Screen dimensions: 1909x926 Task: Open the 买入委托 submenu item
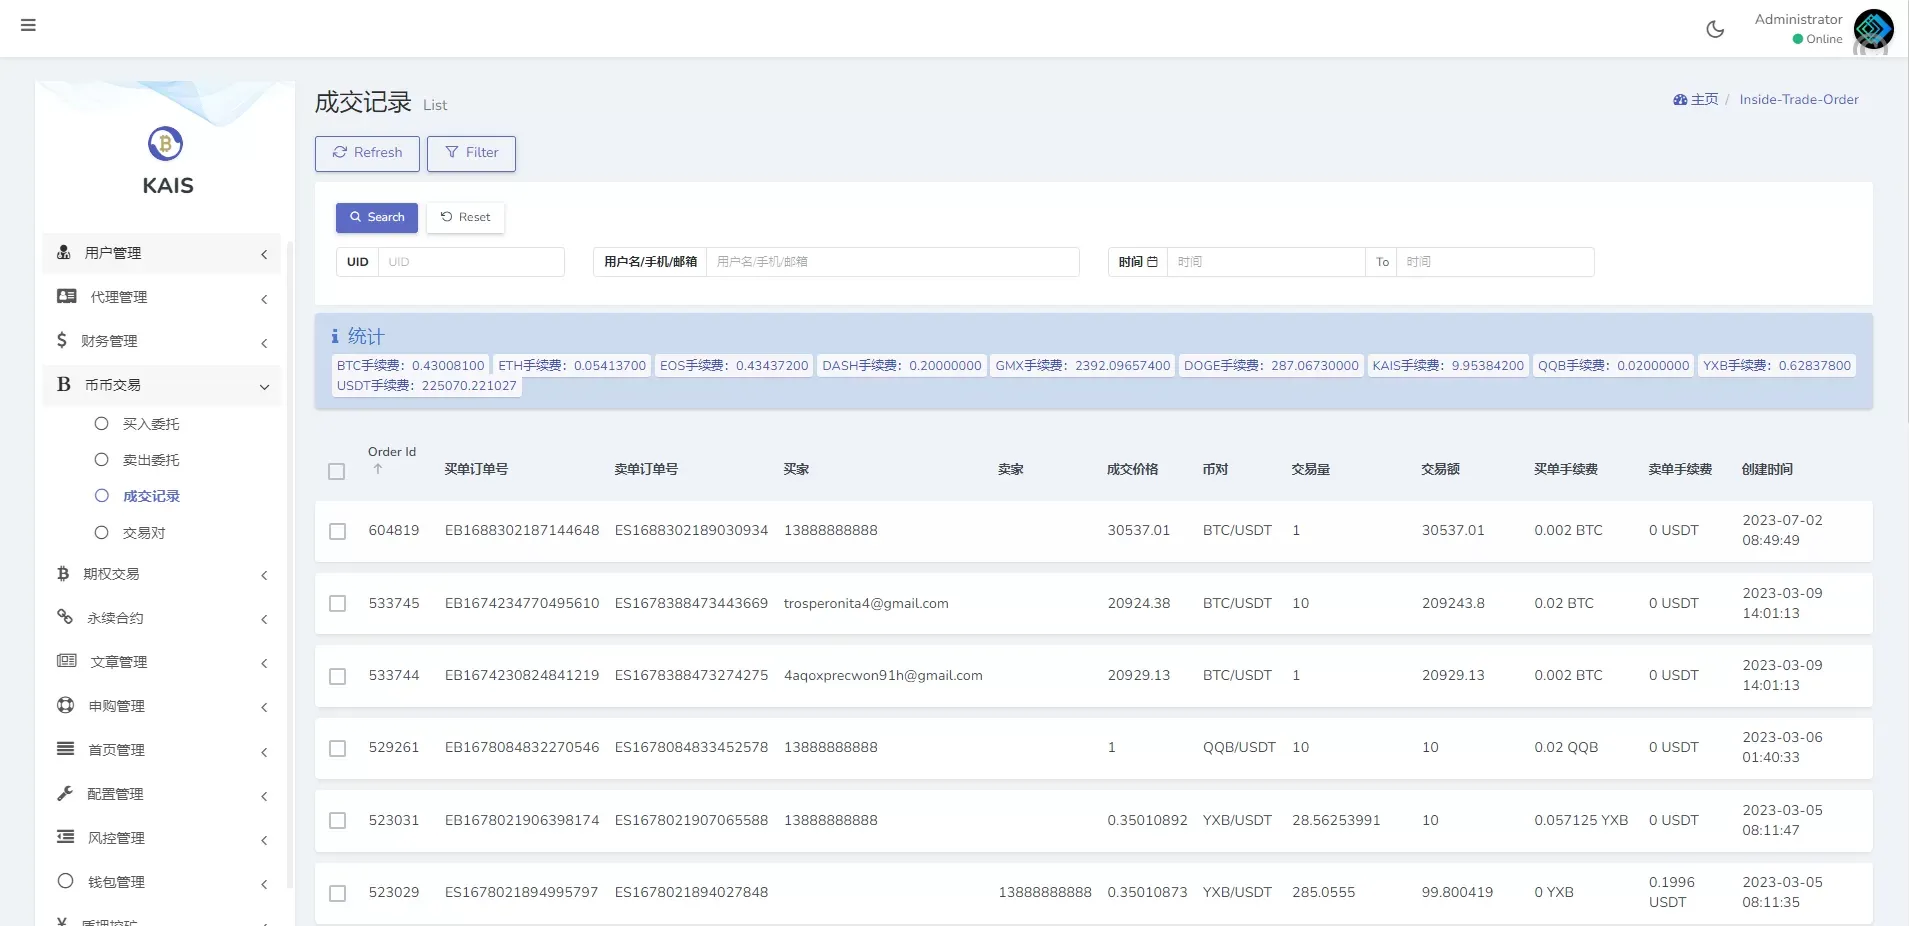coord(151,424)
